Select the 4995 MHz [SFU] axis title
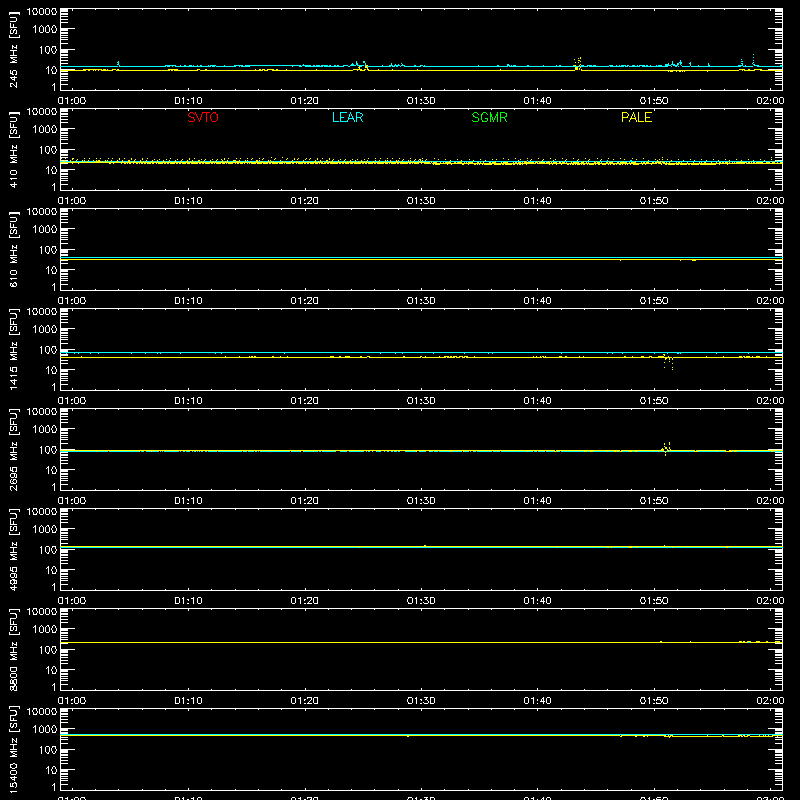 [x=13, y=549]
